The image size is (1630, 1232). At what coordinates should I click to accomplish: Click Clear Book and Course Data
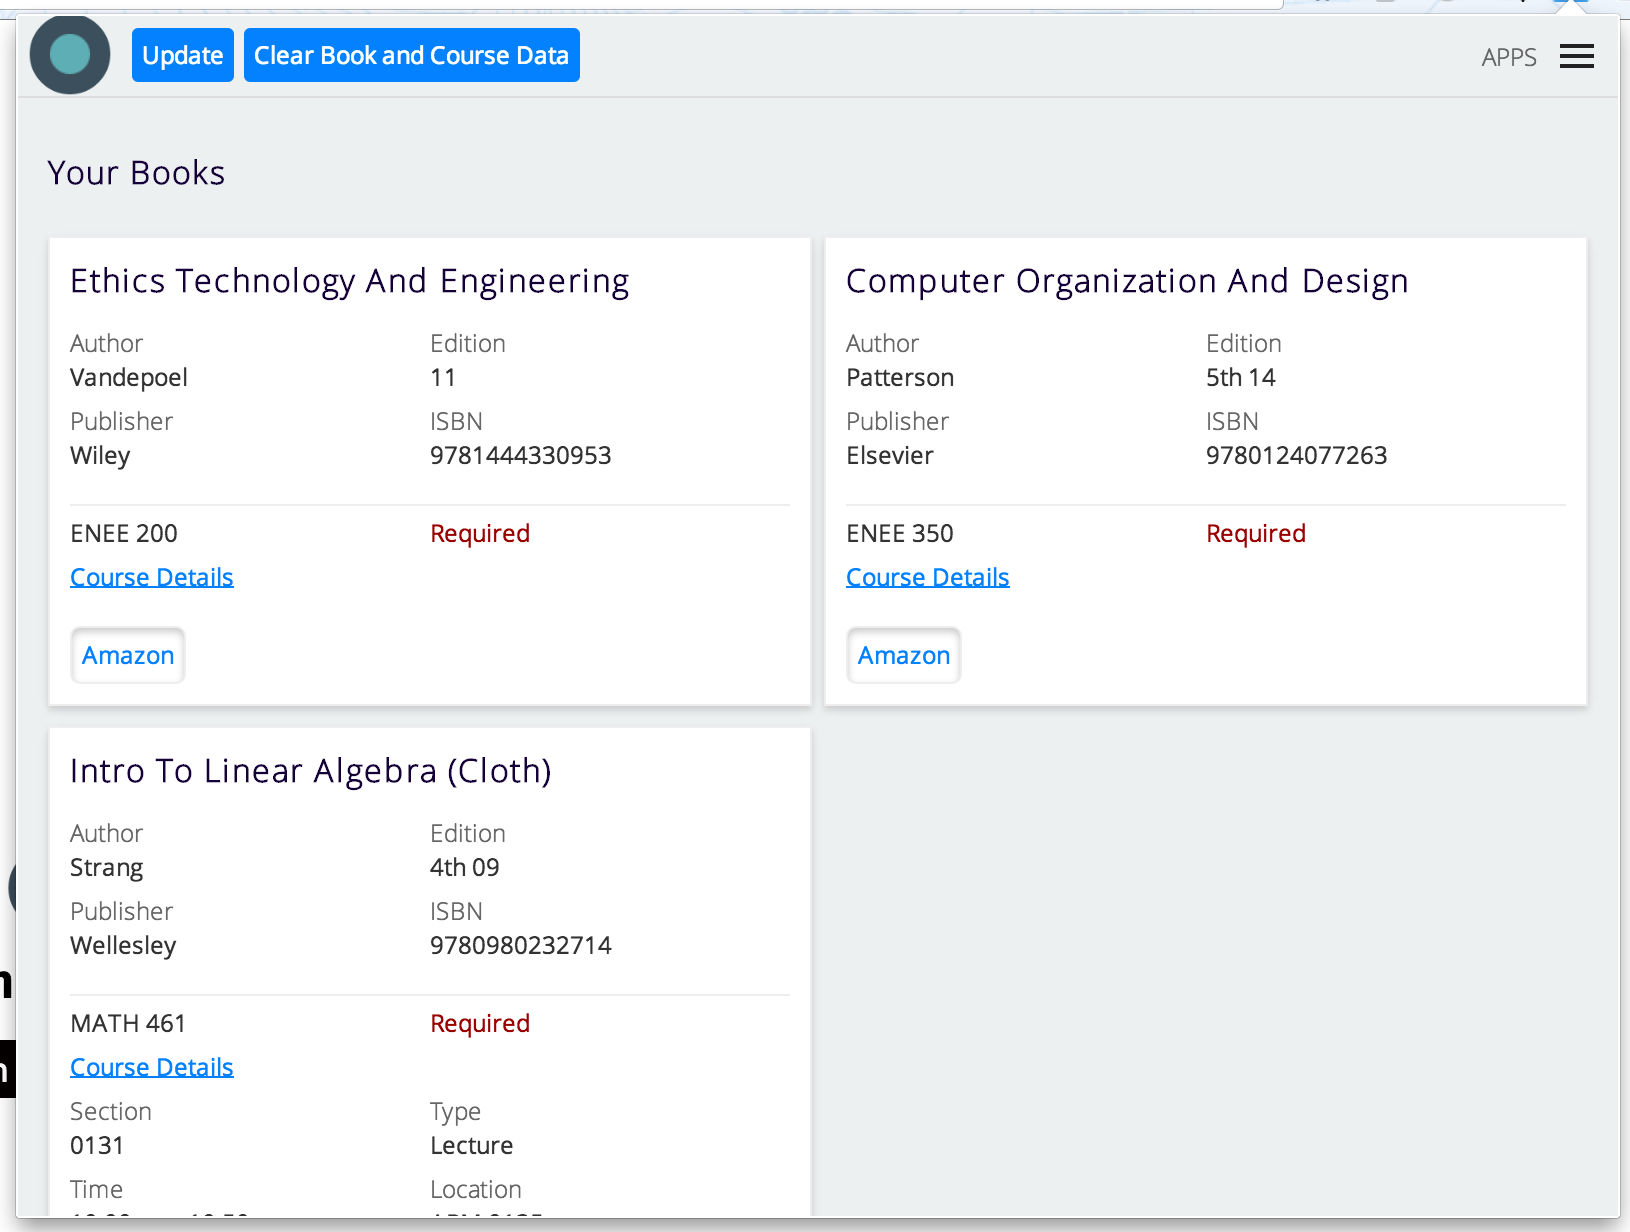coord(411,55)
